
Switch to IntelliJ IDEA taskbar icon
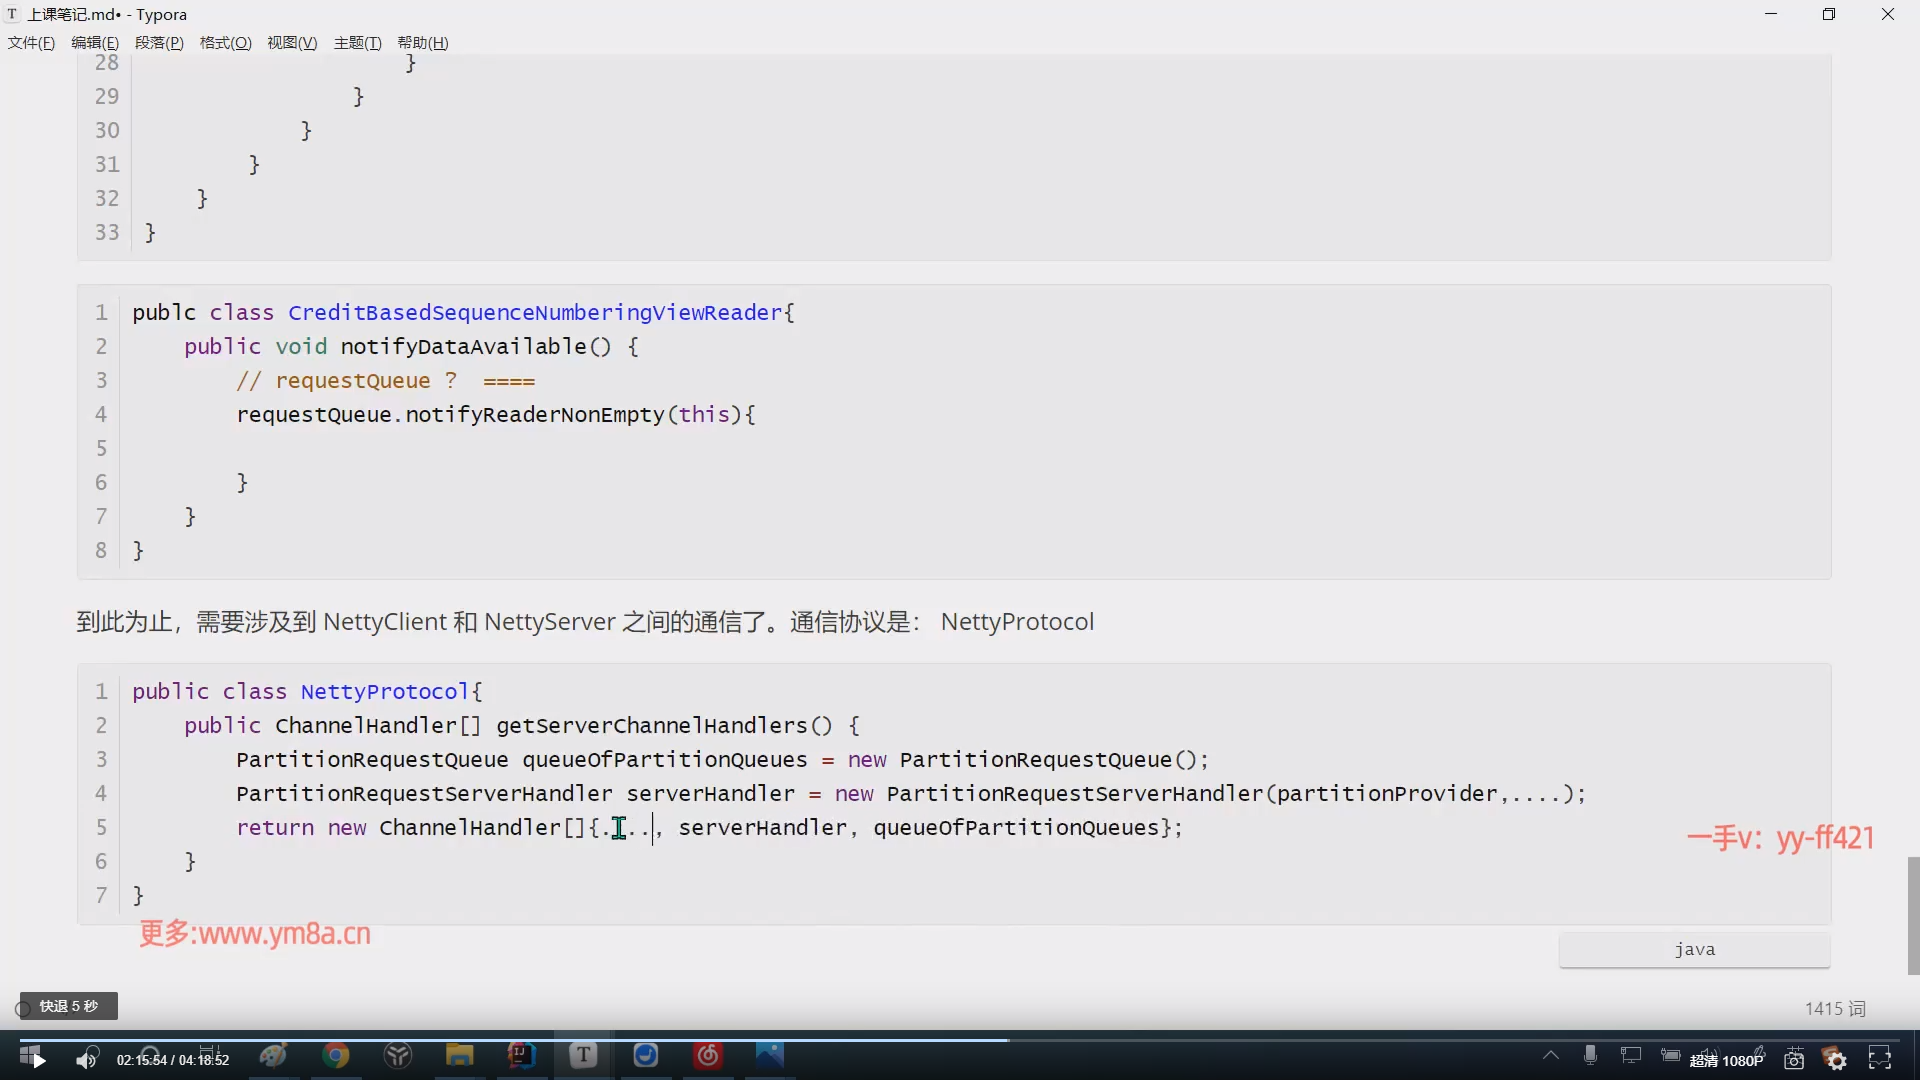point(521,1056)
